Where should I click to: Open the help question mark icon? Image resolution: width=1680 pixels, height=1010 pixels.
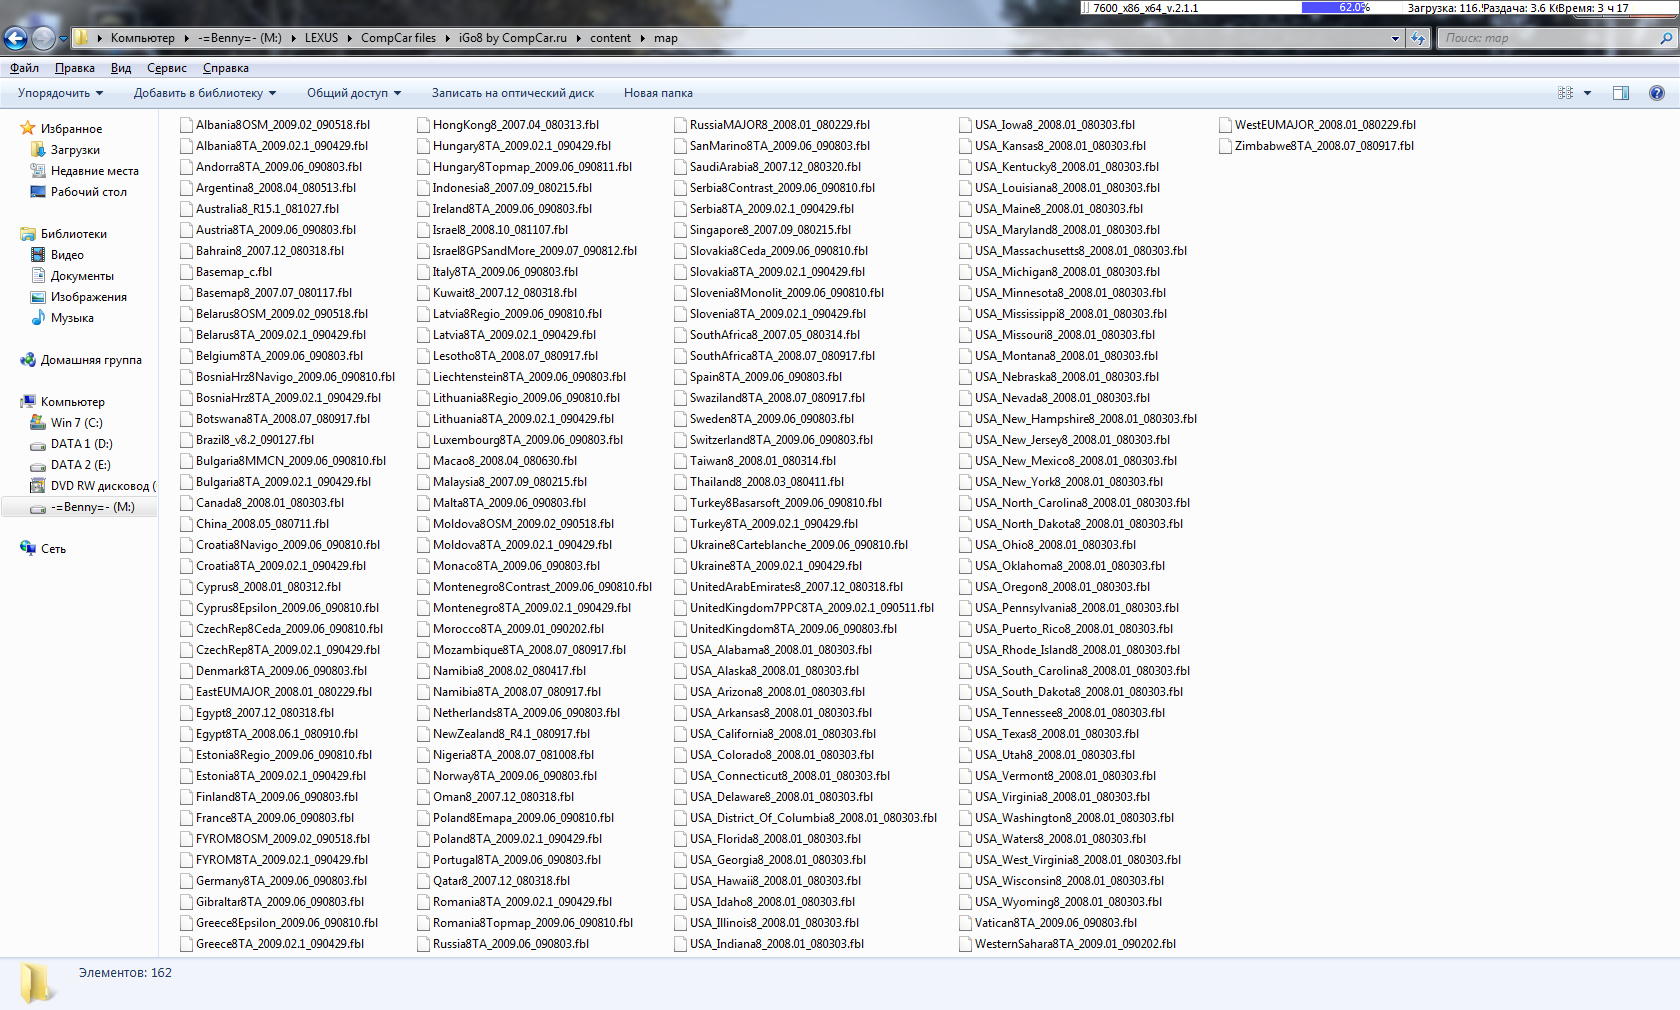click(1656, 93)
